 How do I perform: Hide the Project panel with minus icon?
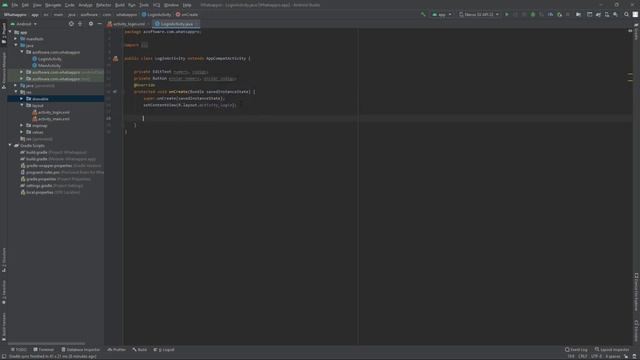click(x=100, y=24)
